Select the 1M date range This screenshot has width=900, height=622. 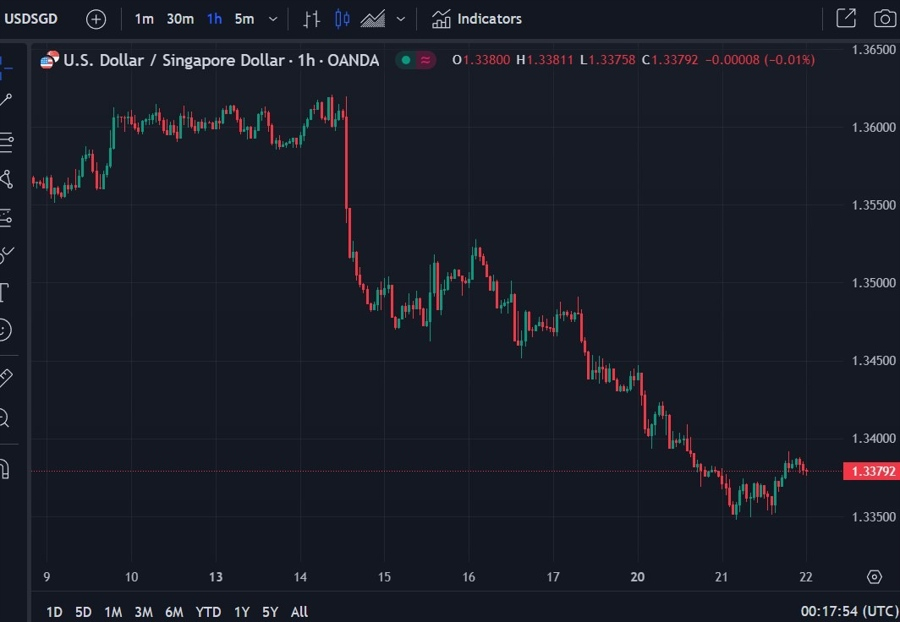tap(113, 612)
